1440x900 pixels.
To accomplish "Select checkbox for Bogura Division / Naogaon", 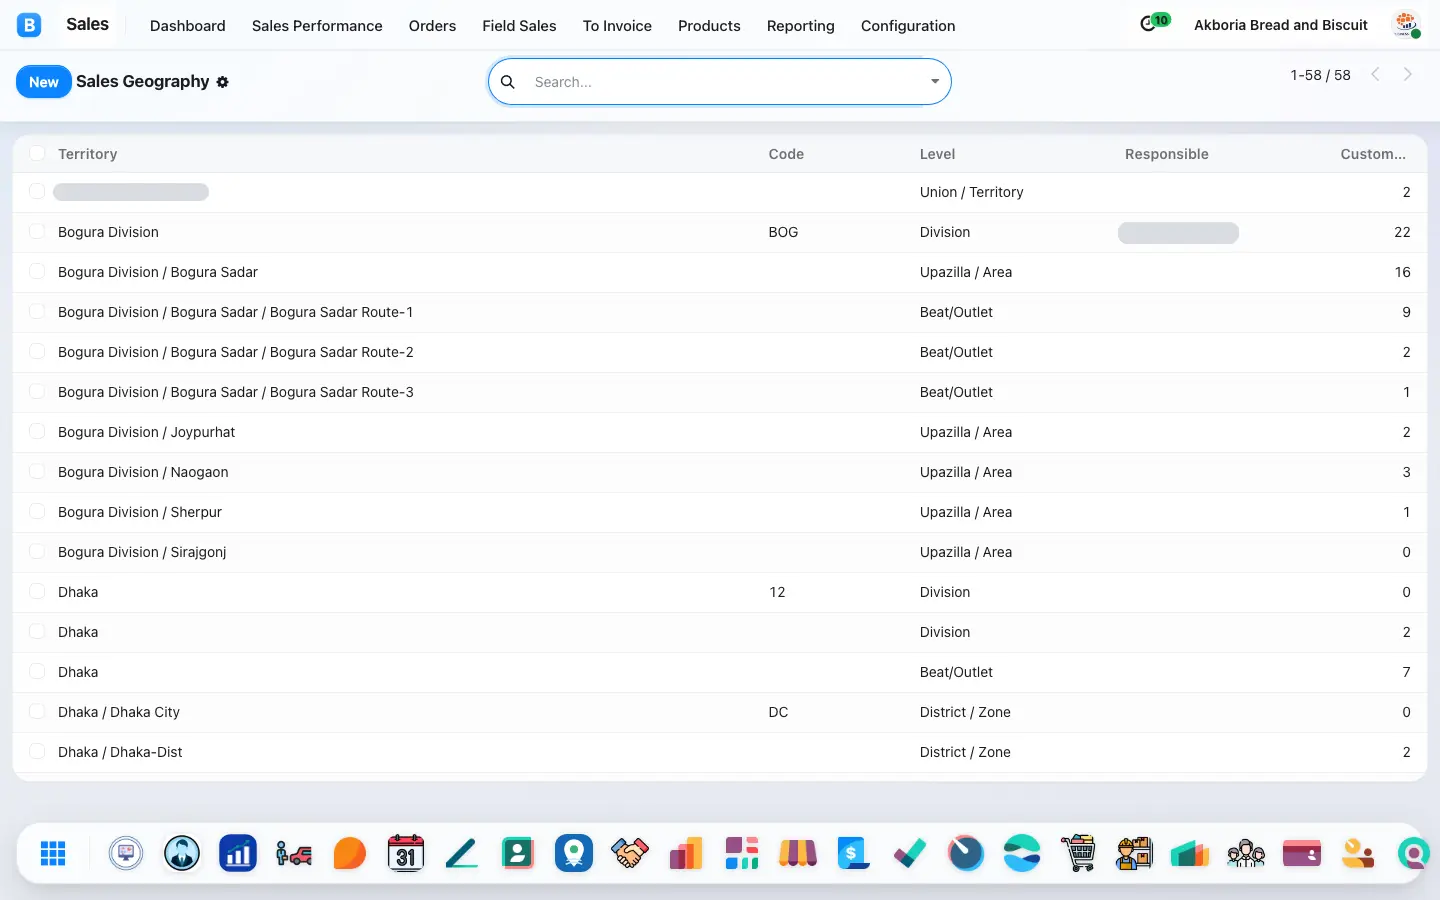I will tap(37, 471).
